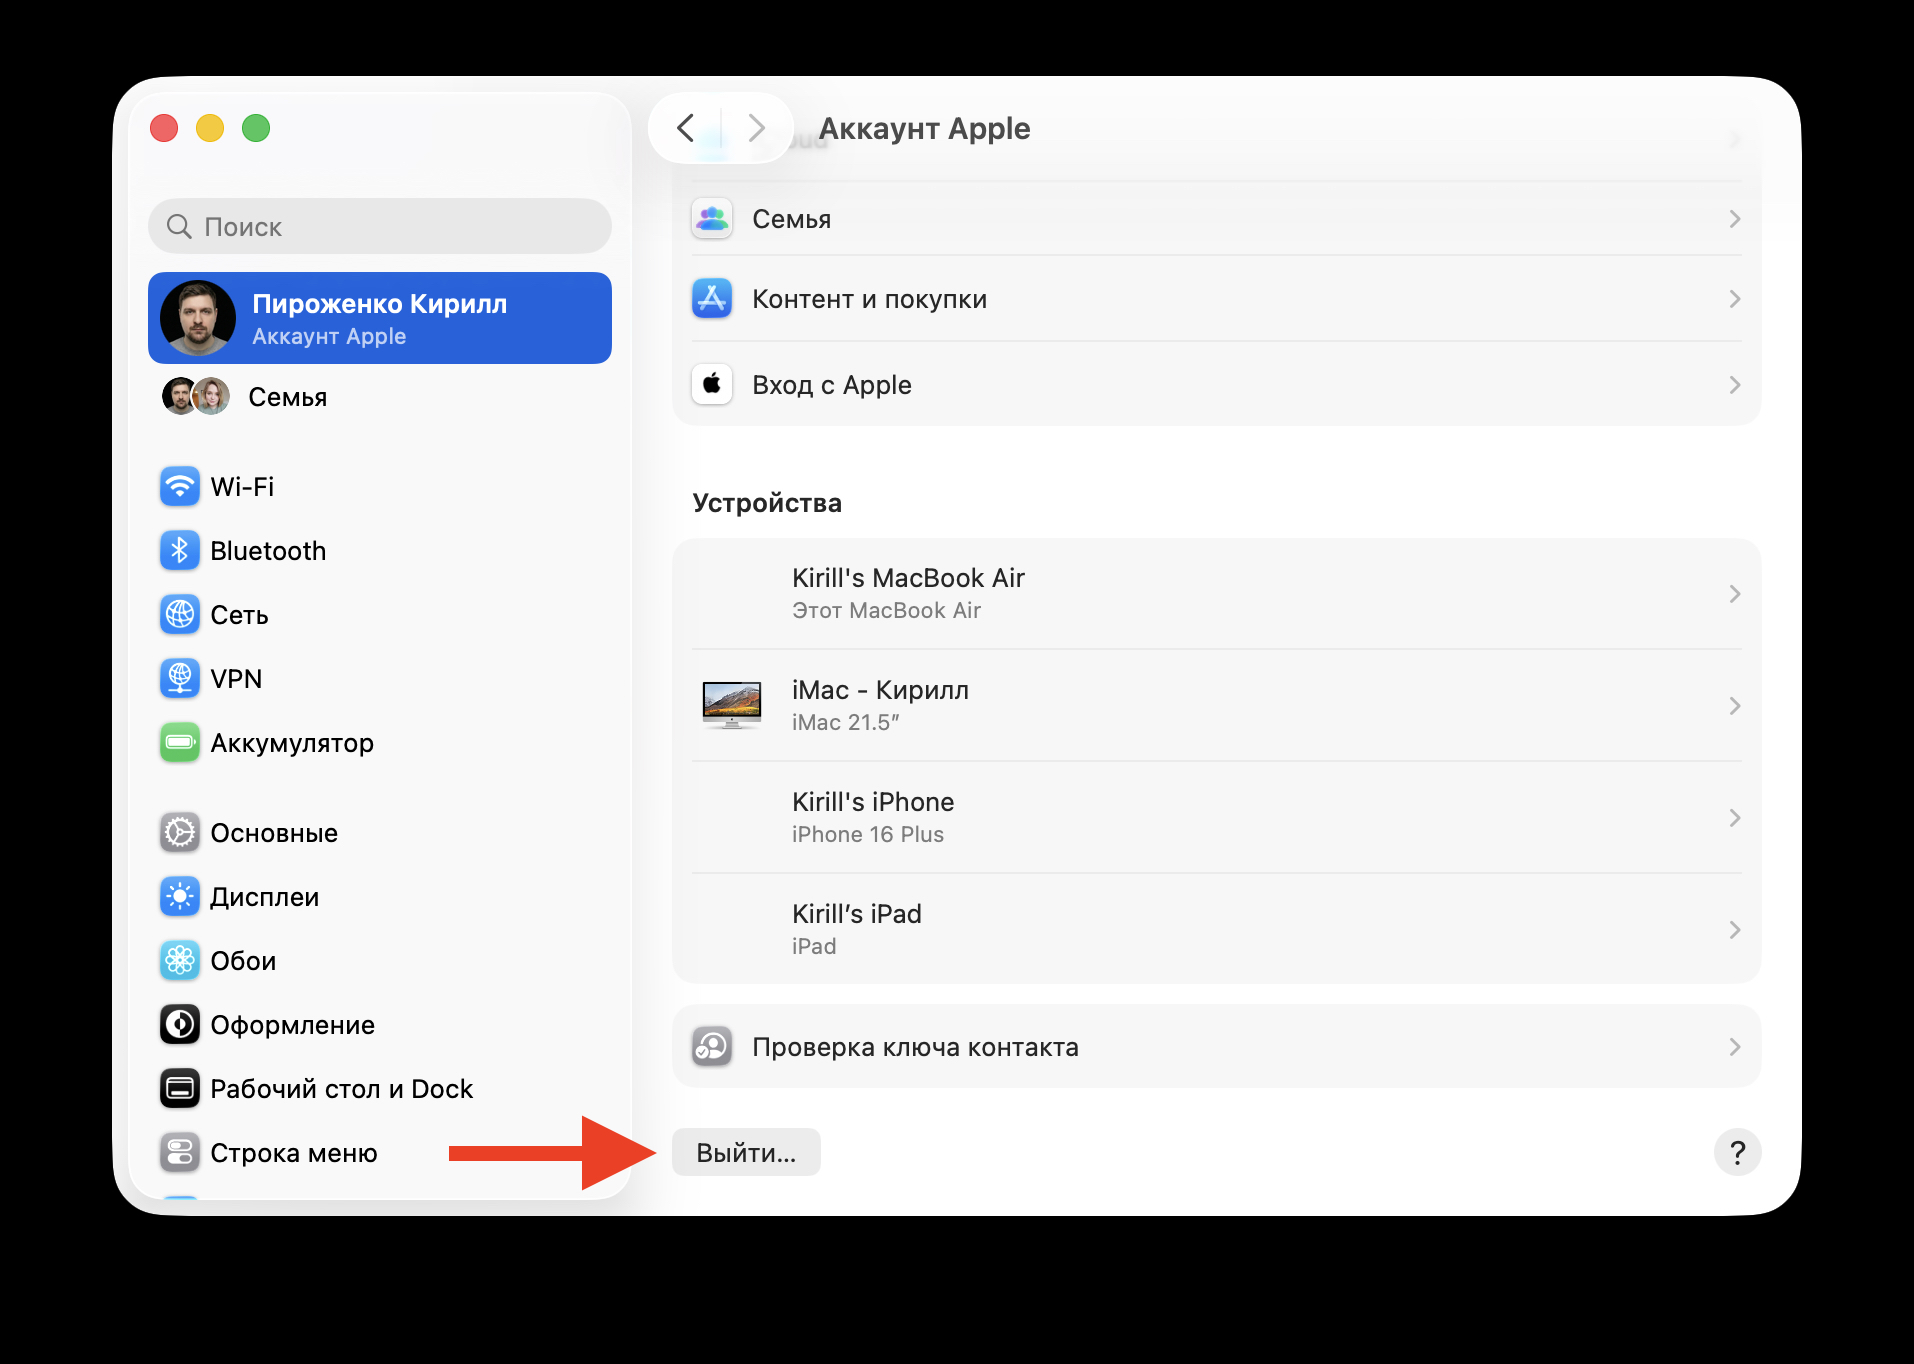This screenshot has width=1914, height=1364.
Task: Open help via the question mark button
Action: [1738, 1152]
